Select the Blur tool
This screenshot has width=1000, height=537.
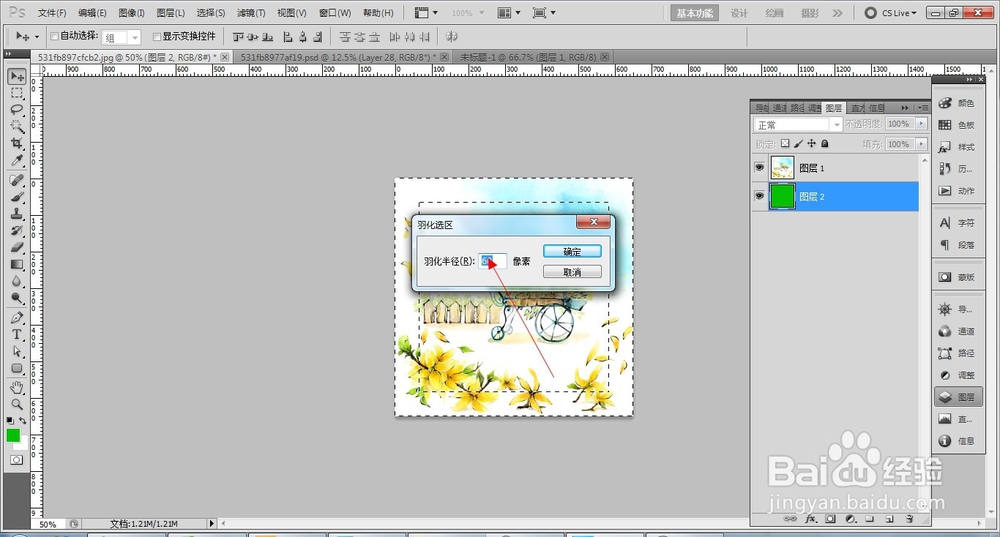click(x=17, y=281)
